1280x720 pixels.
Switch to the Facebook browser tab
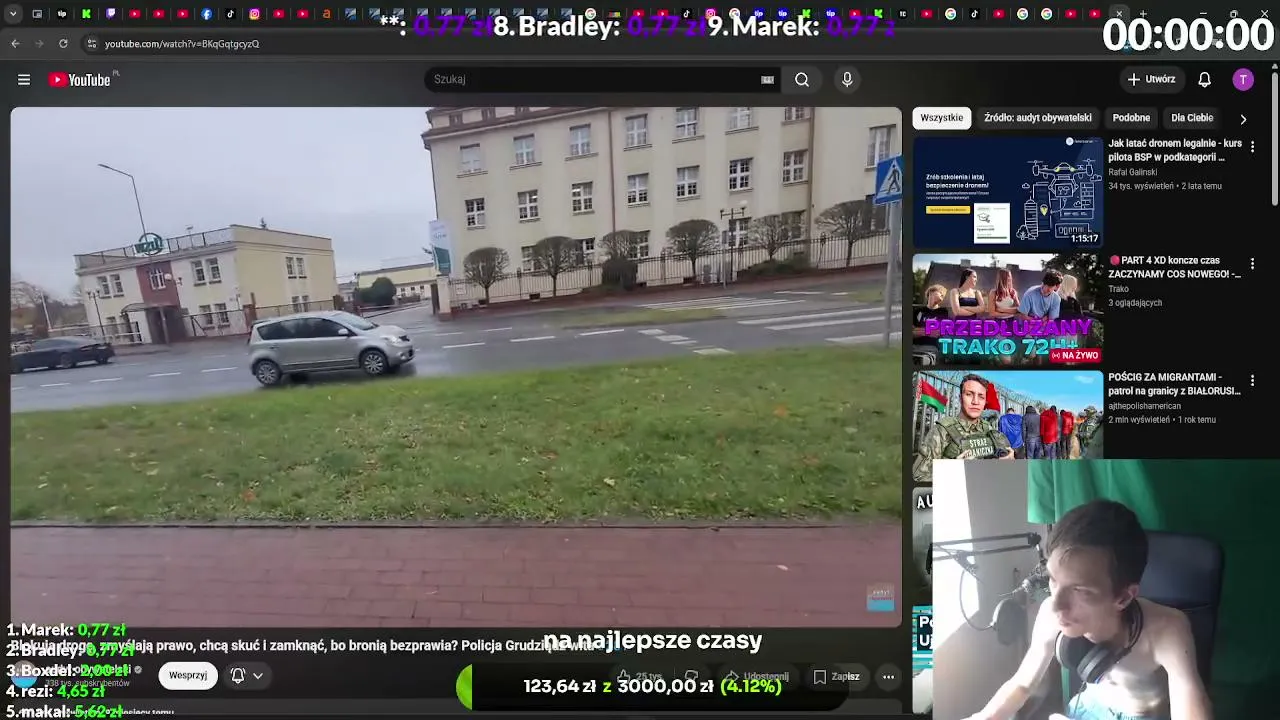206,14
